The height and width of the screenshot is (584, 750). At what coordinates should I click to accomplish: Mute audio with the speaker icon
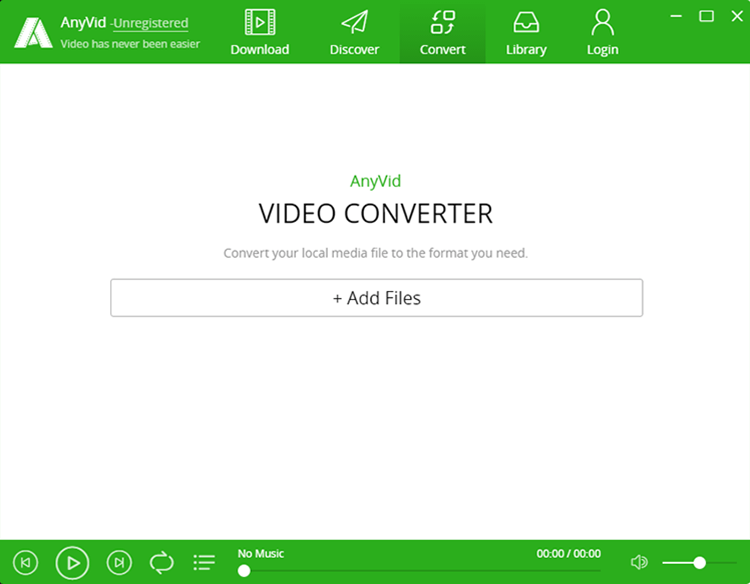pyautogui.click(x=639, y=562)
